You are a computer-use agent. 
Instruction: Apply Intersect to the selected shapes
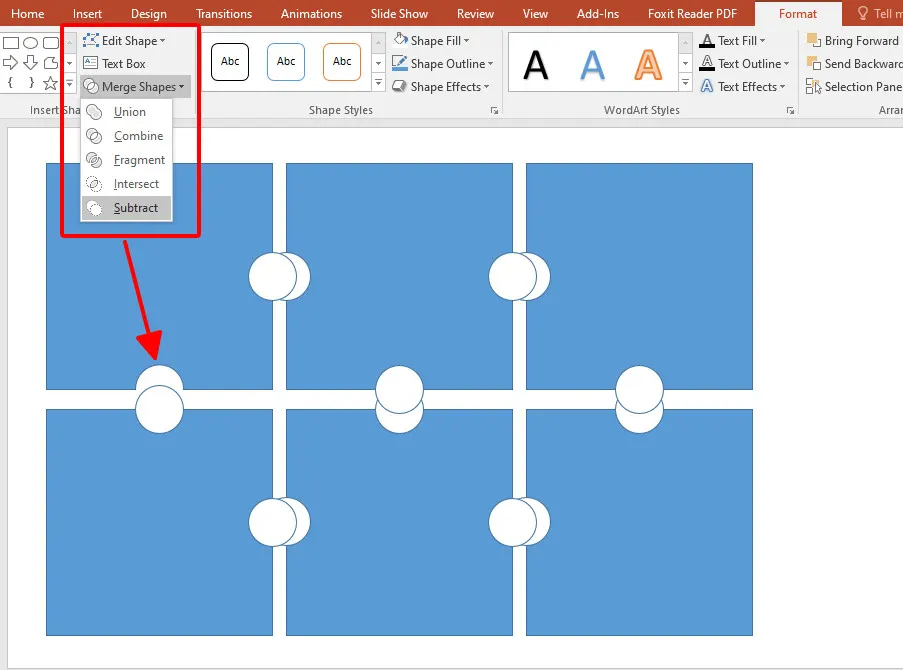coord(136,184)
